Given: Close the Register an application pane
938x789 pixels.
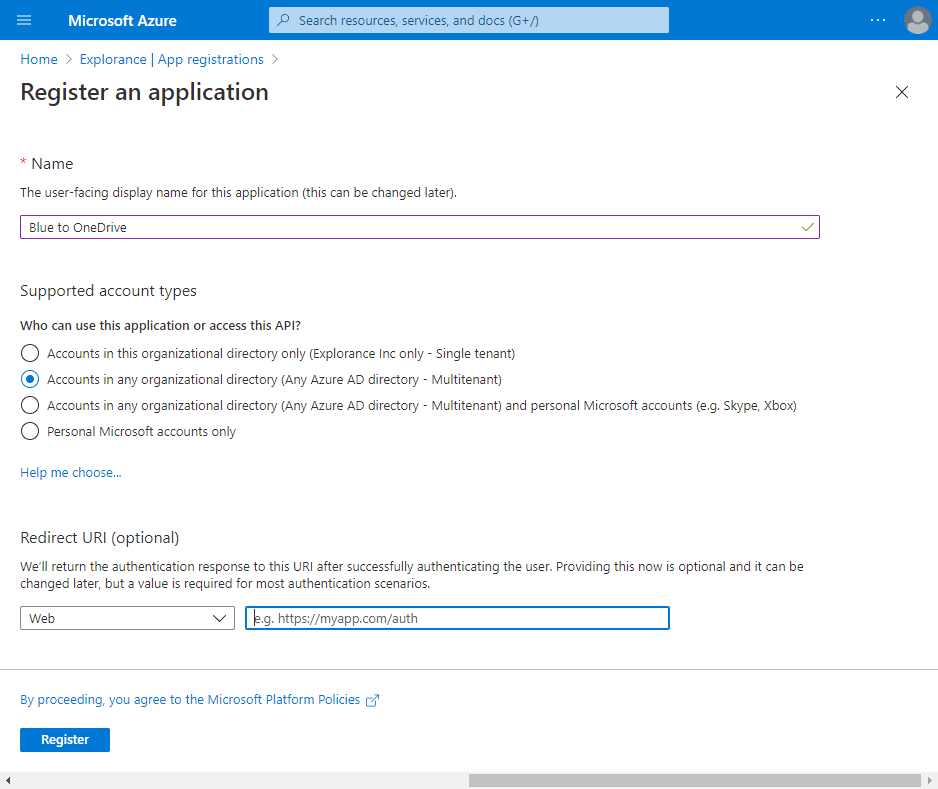Looking at the screenshot, I should (x=901, y=92).
